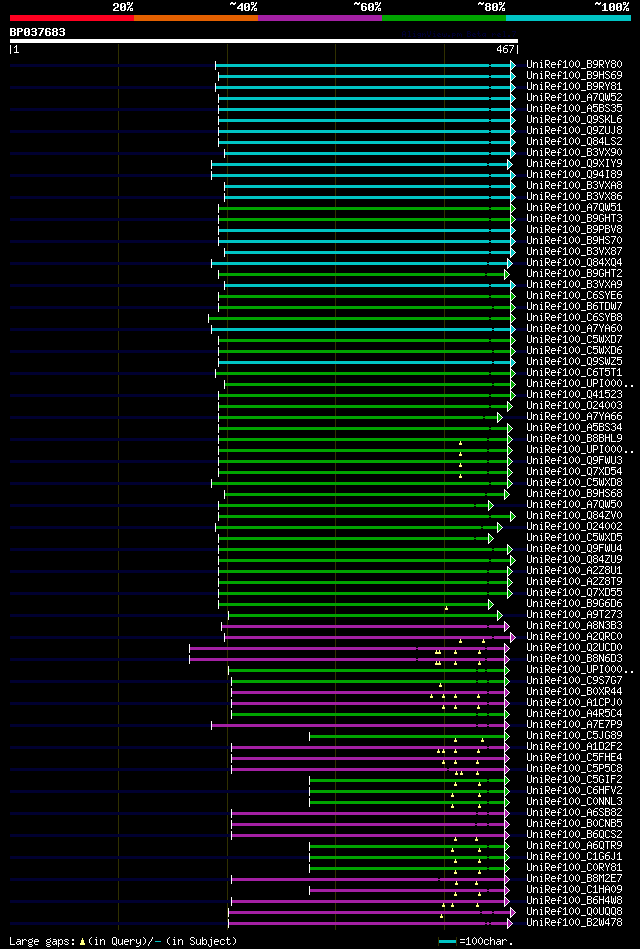The image size is (640, 949).
Task: Click label UniRef100_C1G6J1
Action: point(574,856)
